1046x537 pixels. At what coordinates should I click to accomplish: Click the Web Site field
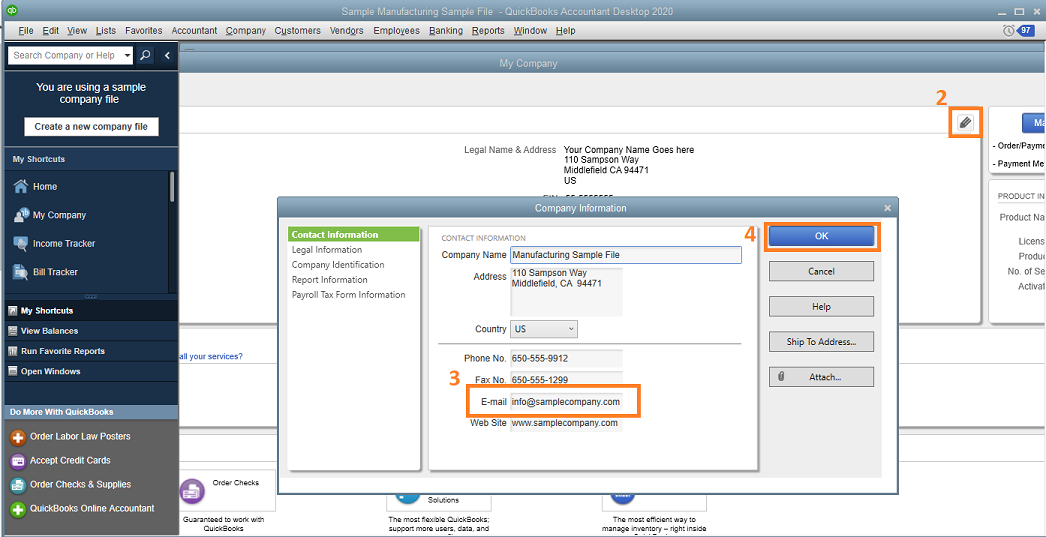tap(566, 423)
